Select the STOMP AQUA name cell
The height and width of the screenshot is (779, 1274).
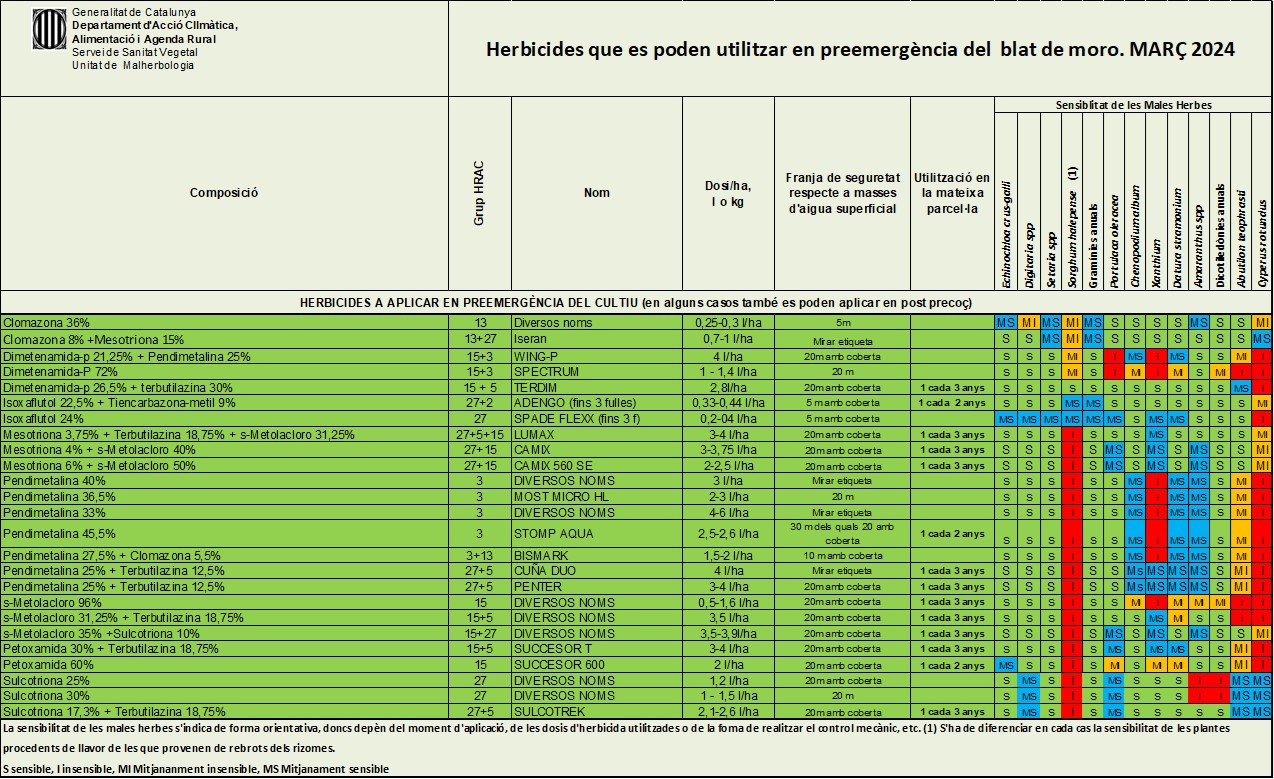coord(596,533)
